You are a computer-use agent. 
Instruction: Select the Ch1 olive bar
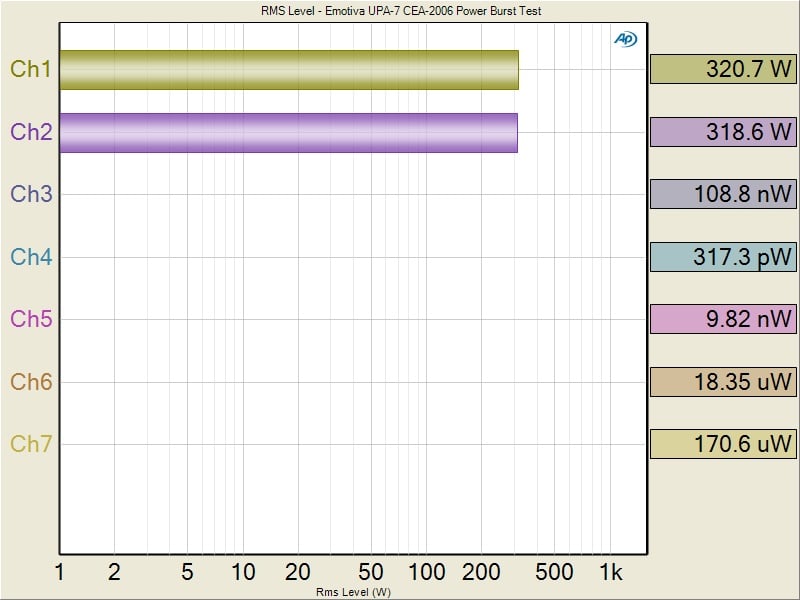click(x=288, y=70)
